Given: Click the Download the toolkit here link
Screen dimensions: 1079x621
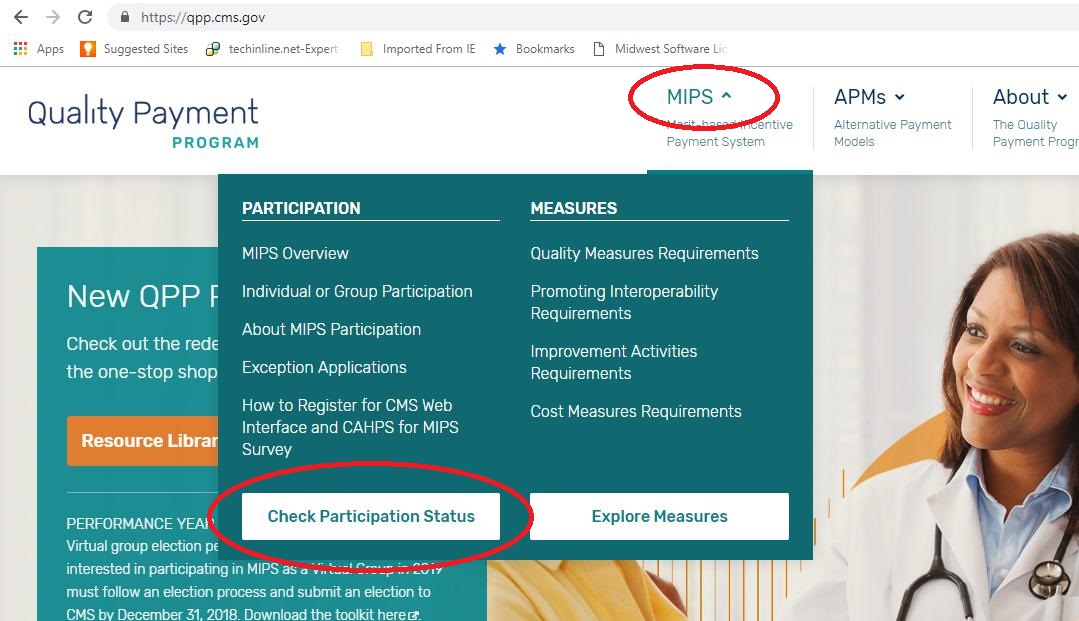Looking at the screenshot, I should 331,614.
